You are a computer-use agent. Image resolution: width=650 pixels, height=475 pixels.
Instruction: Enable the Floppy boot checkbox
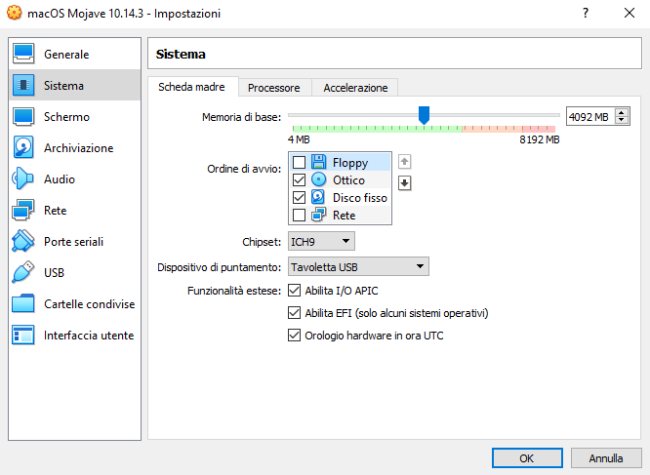pyautogui.click(x=299, y=163)
